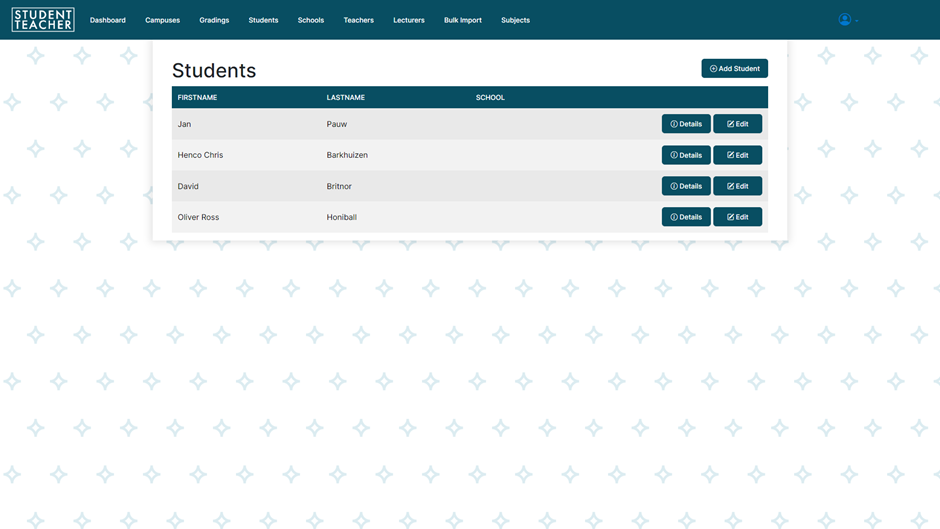Select the last name 'Britnor'
Image resolution: width=940 pixels, height=529 pixels.
339,186
